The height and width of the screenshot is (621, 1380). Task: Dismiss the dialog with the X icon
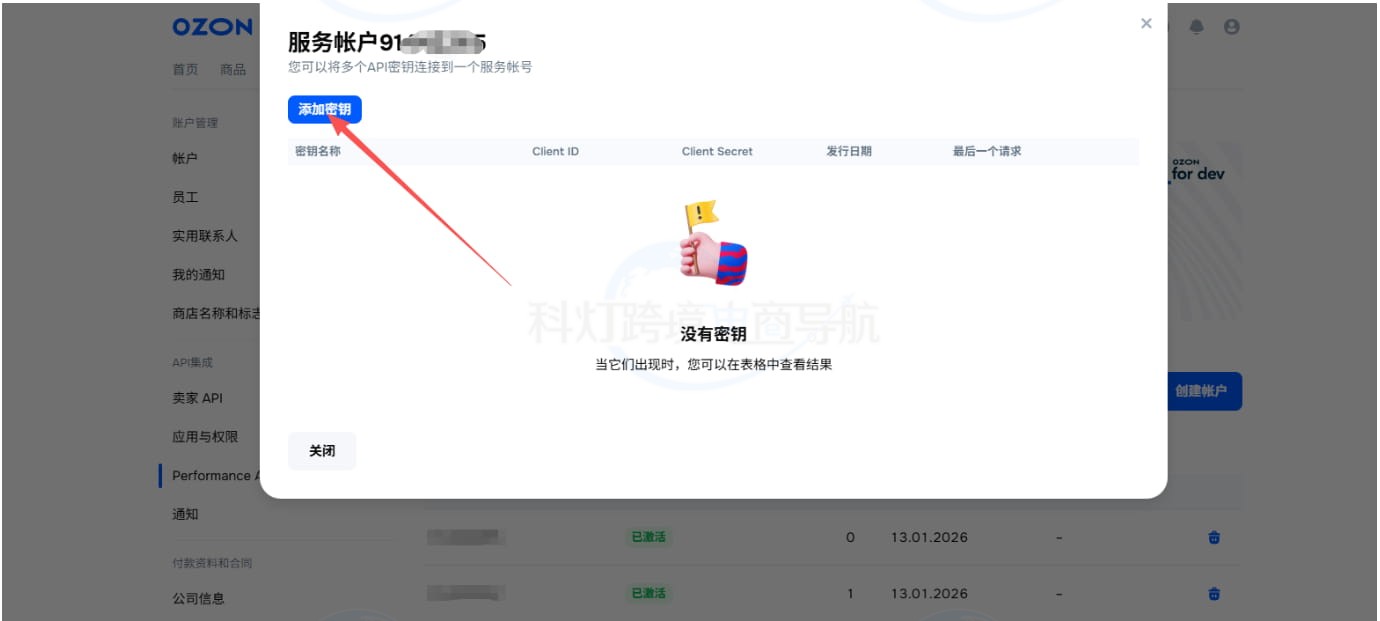pyautogui.click(x=1146, y=23)
